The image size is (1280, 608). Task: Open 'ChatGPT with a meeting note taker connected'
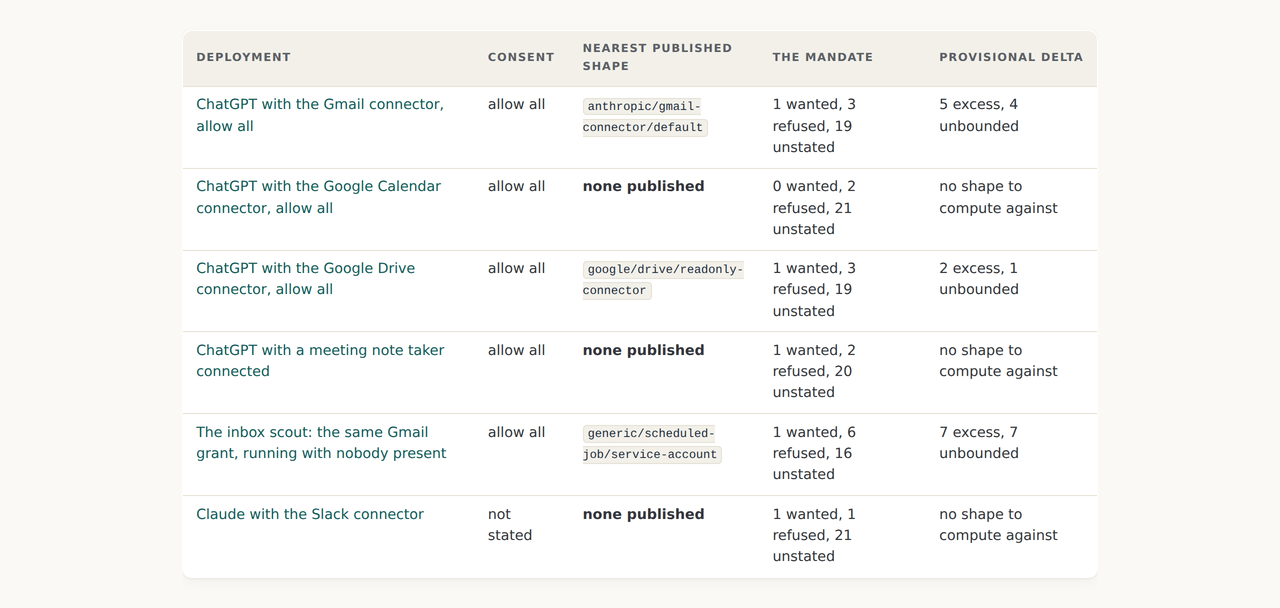coord(320,361)
